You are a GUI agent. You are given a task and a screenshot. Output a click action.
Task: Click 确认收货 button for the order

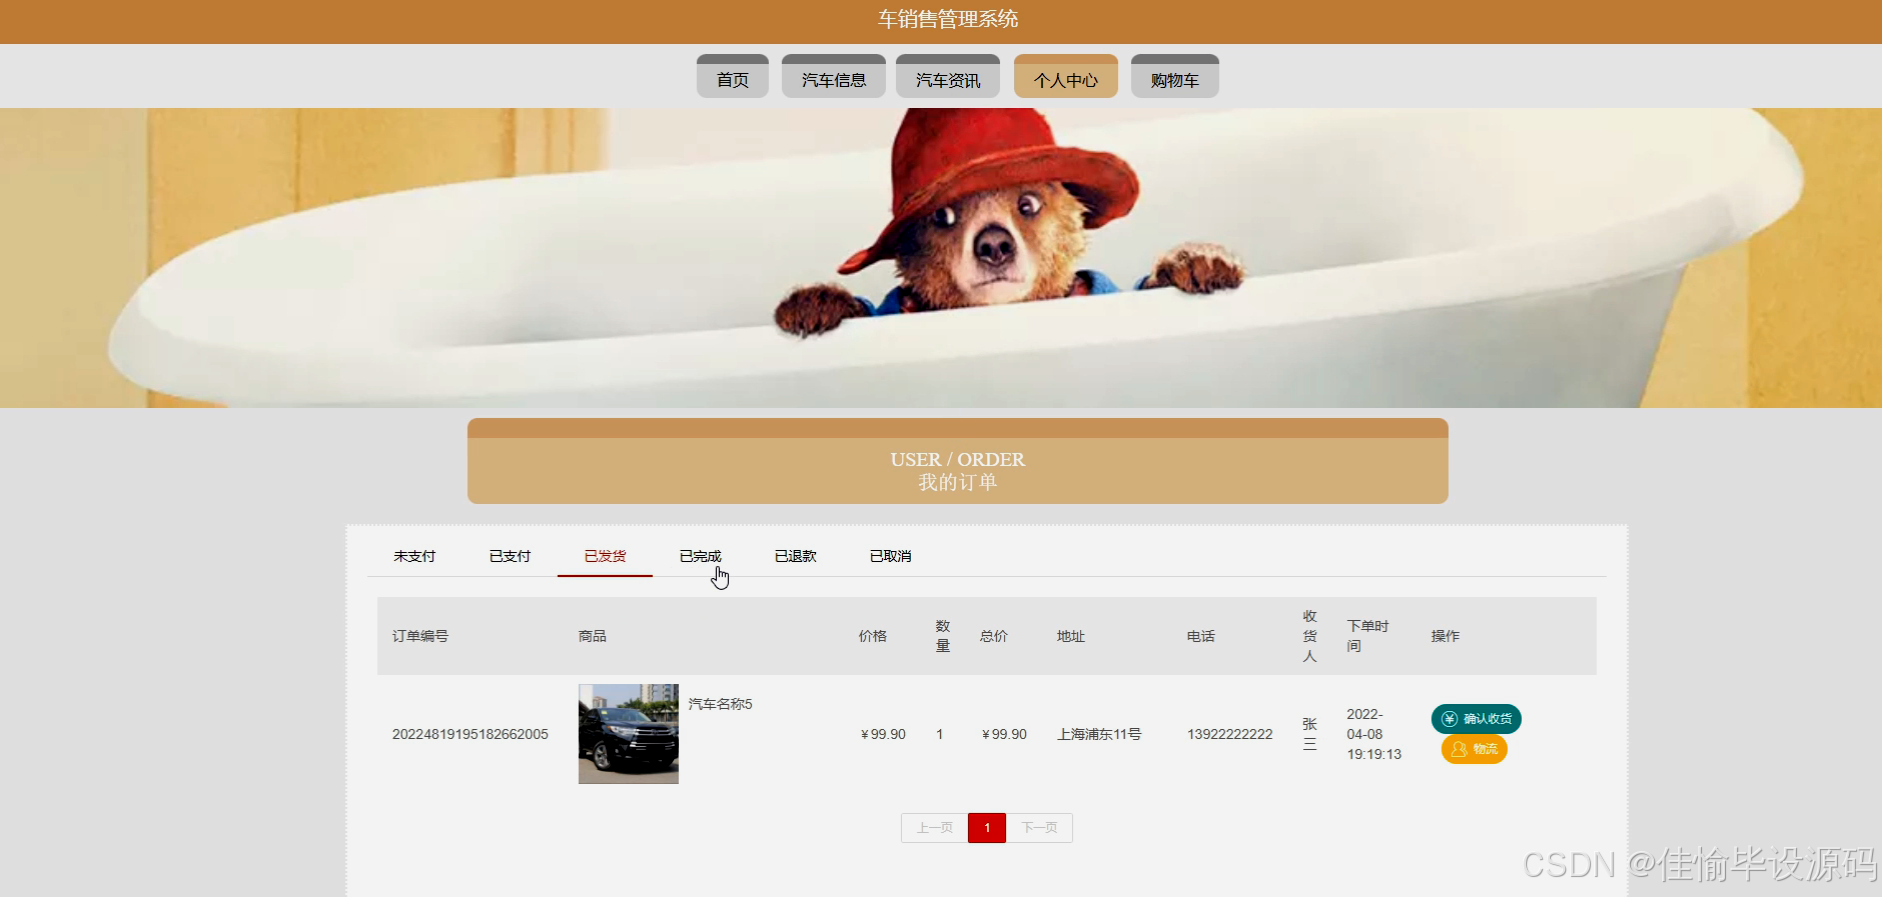pos(1476,719)
